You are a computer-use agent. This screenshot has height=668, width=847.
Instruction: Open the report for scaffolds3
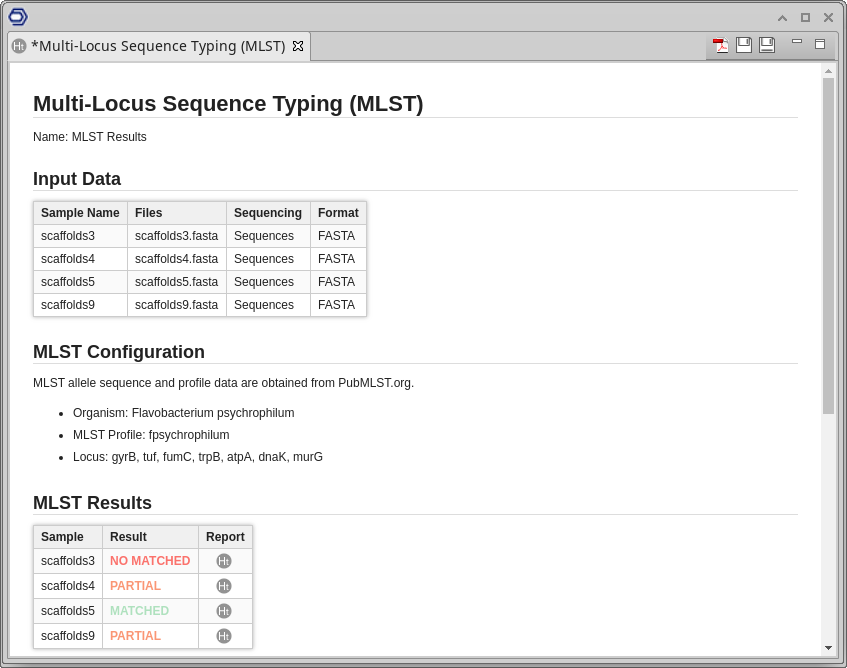click(224, 561)
